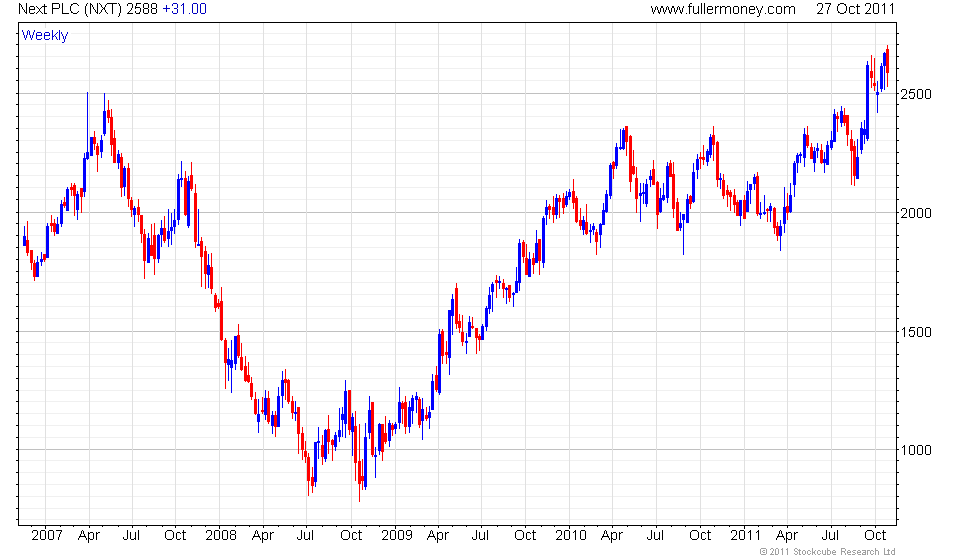Click the www.fullermoney.com site label
The height and width of the screenshot is (560, 980).
click(723, 9)
